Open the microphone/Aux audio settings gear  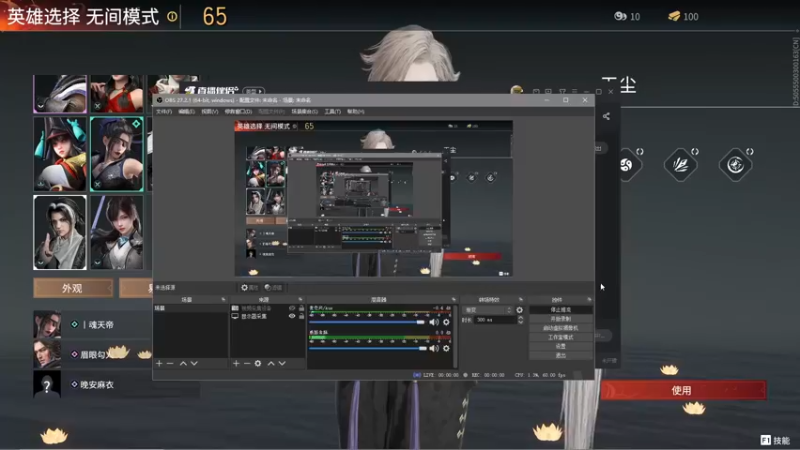(446, 322)
